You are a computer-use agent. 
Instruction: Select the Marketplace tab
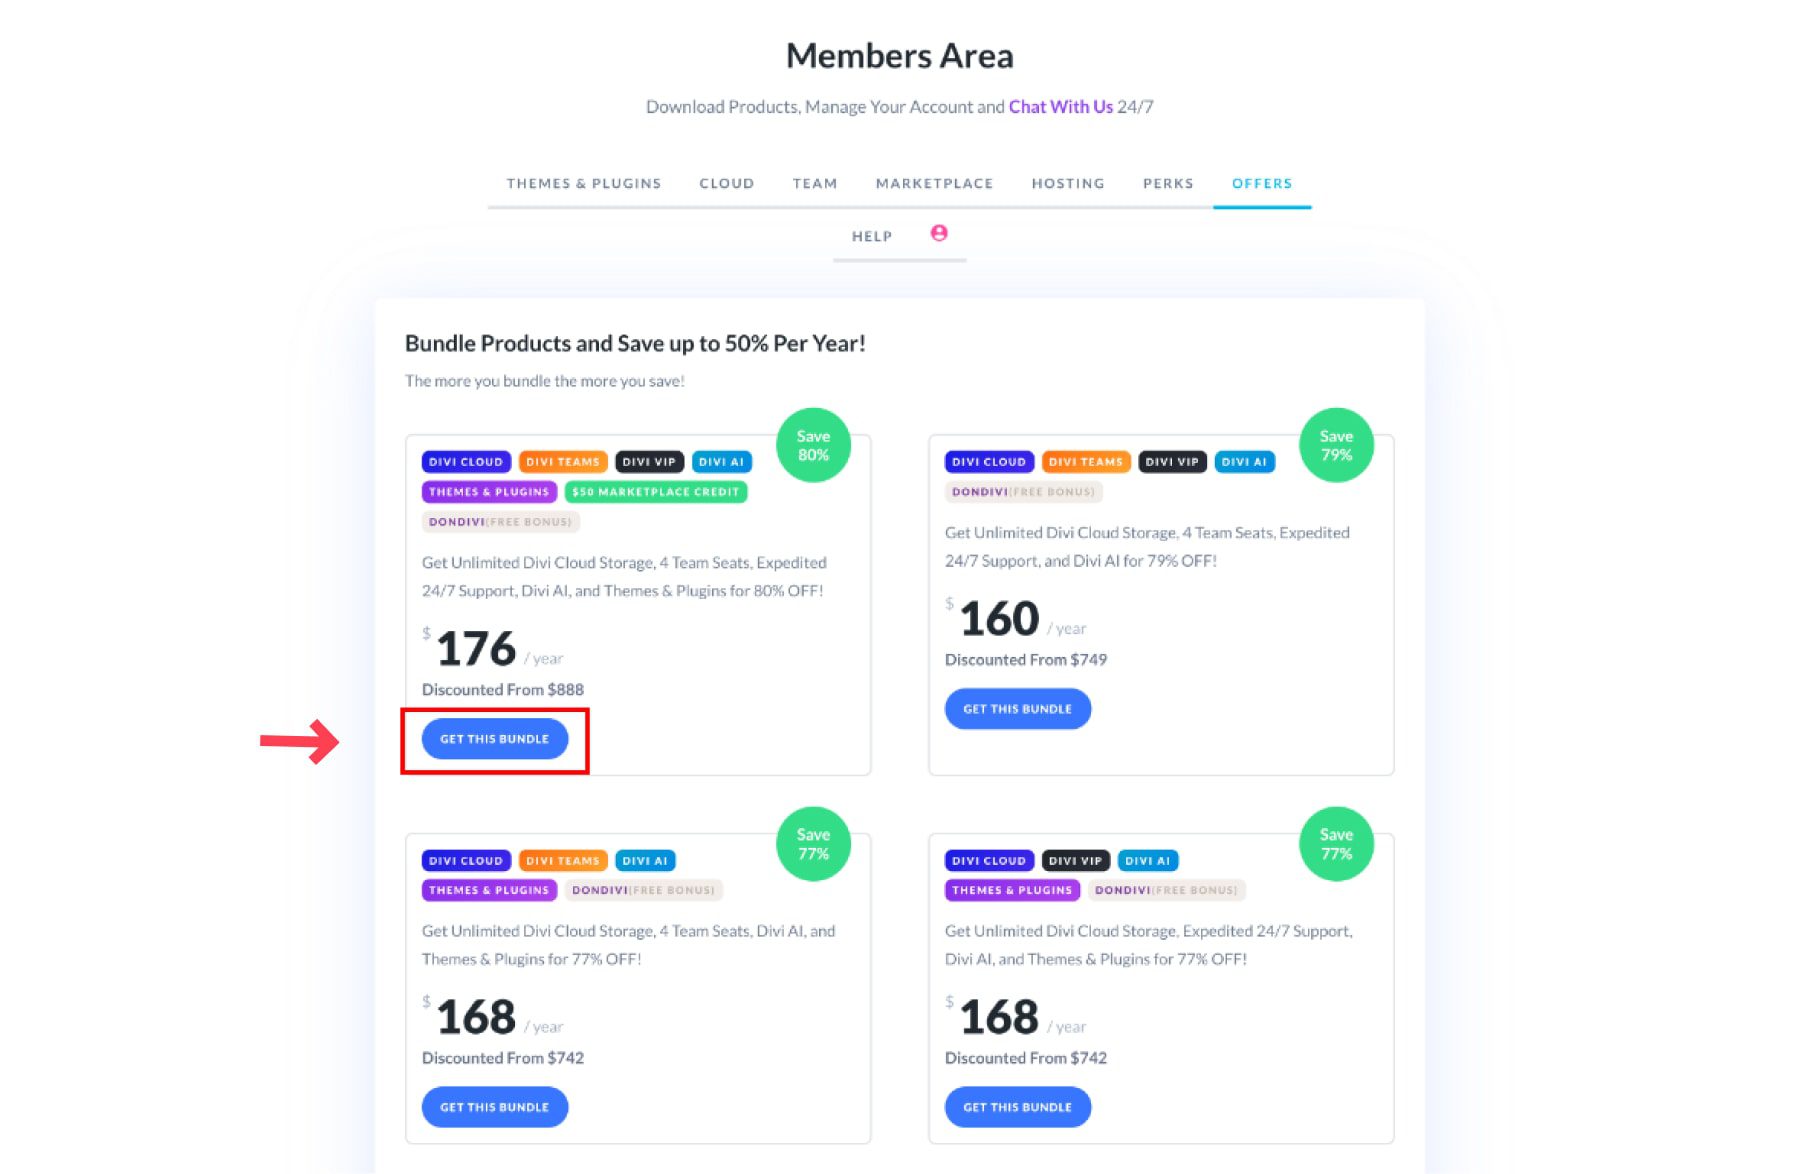pyautogui.click(x=934, y=184)
